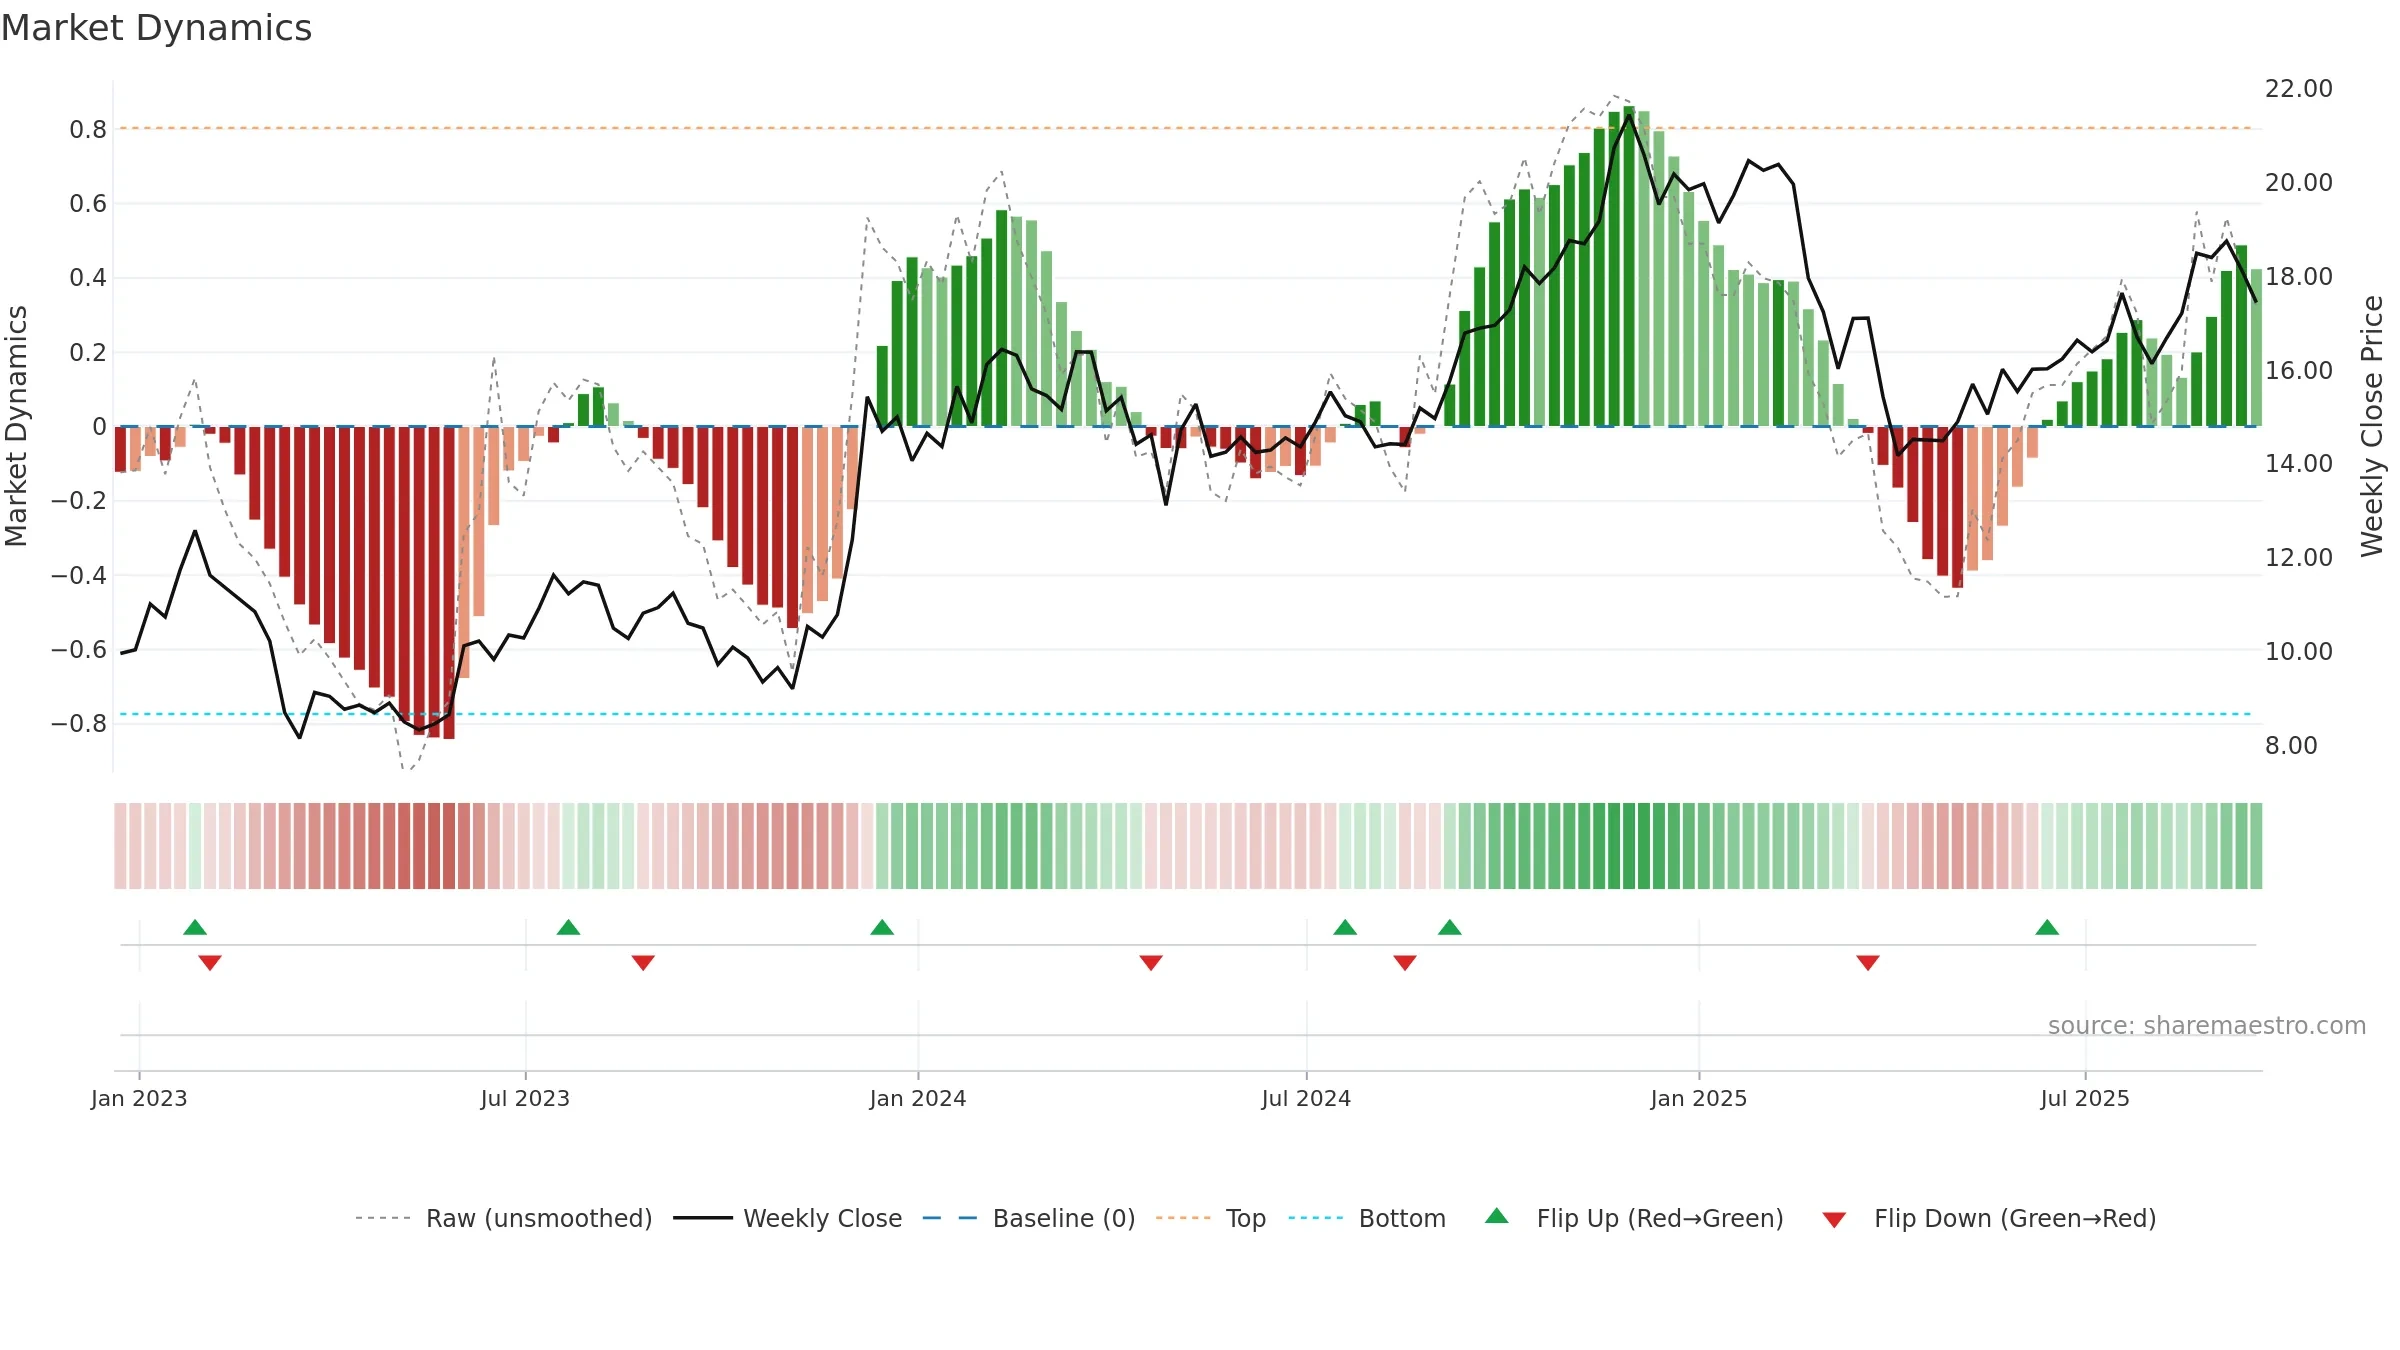Click the 0.4 left axis tick label
This screenshot has width=2400, height=1350.
[88, 278]
